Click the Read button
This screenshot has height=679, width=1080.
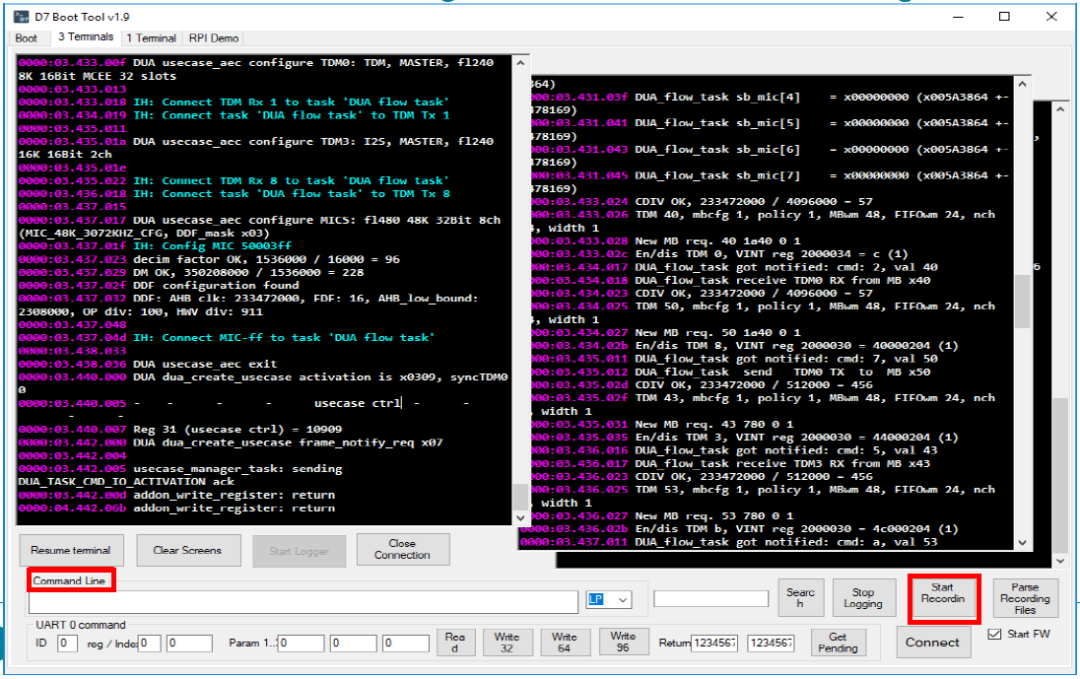[x=456, y=643]
